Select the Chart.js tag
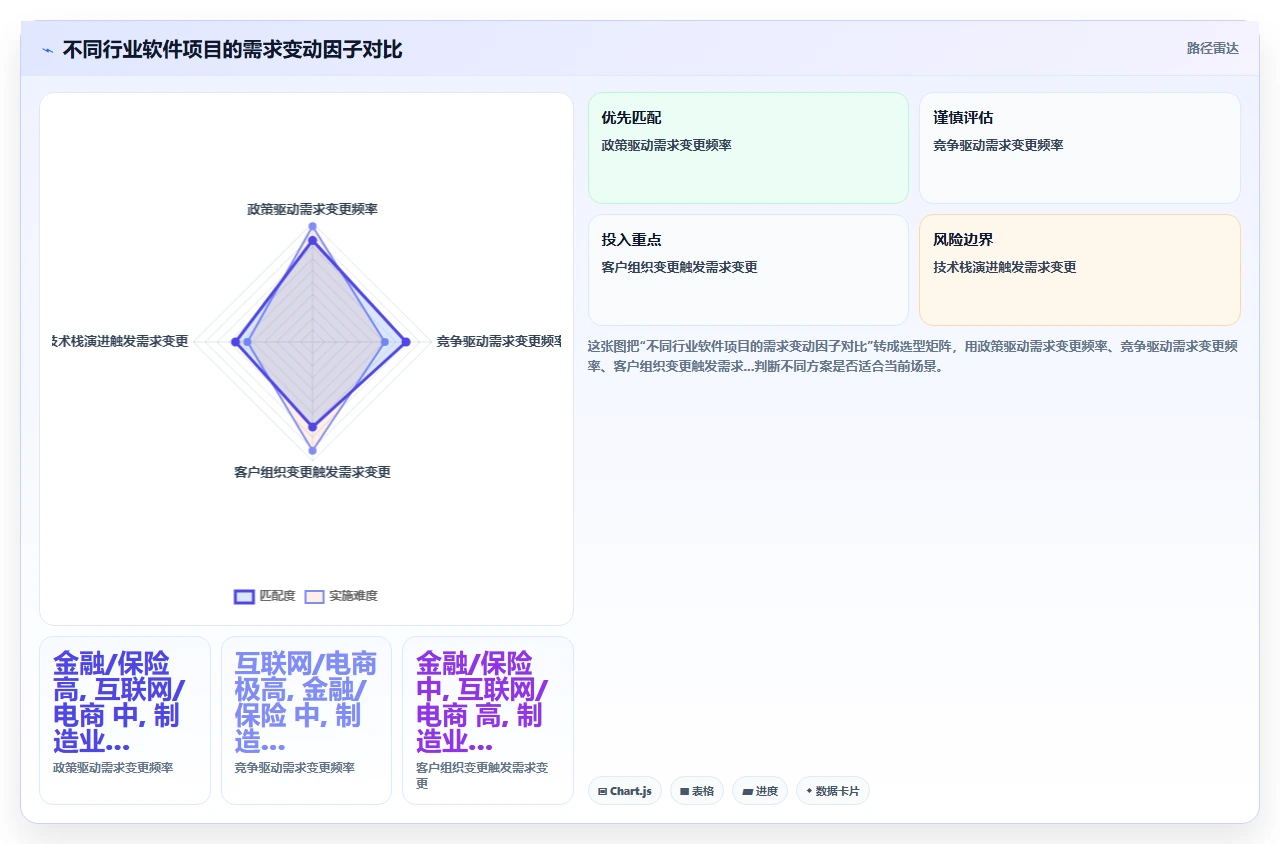The image size is (1280, 844). 625,791
